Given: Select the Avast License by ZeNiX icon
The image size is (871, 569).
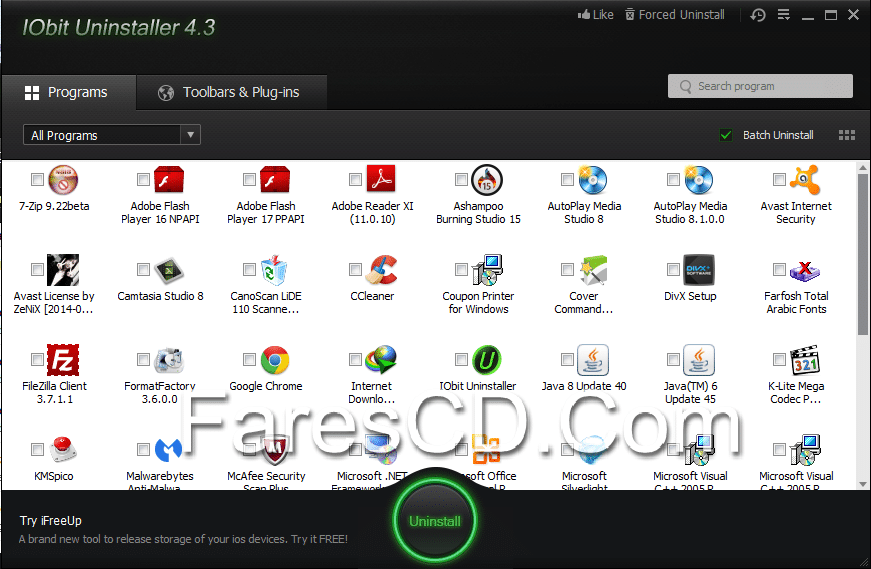Looking at the screenshot, I should (63, 270).
